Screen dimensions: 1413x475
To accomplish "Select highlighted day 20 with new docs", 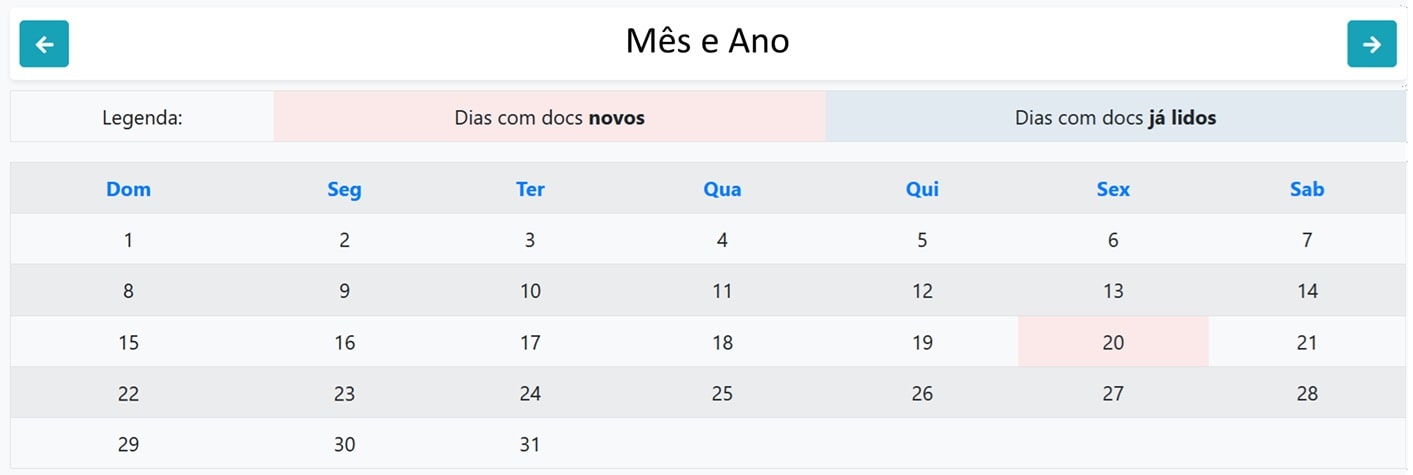I will 1113,342.
